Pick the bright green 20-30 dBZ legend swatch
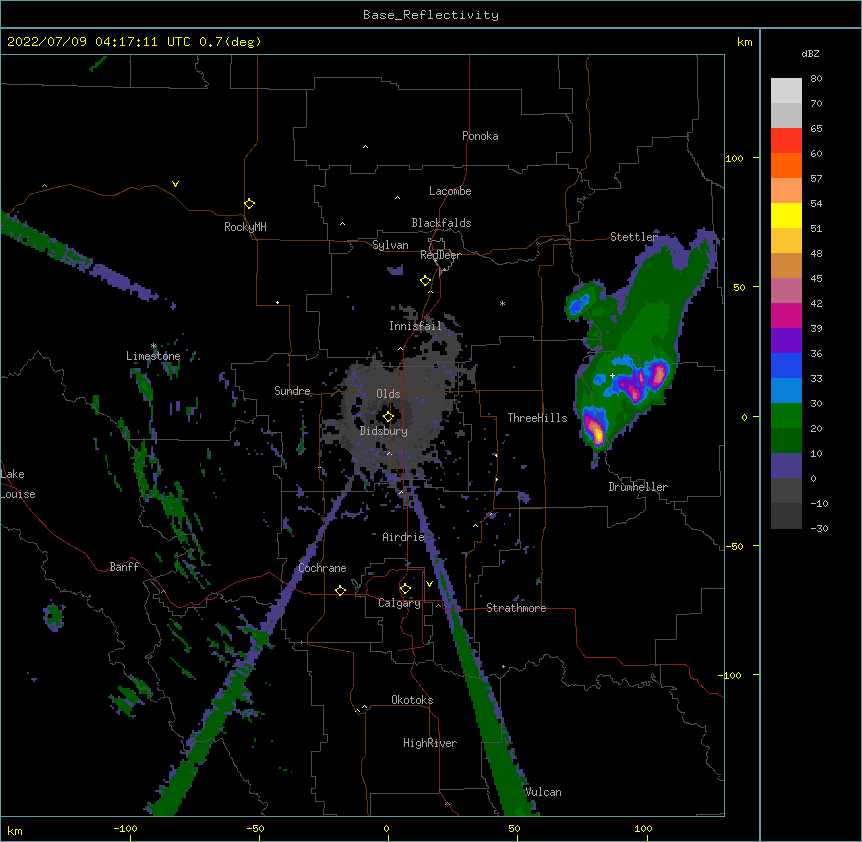The height and width of the screenshot is (842, 862). pos(786,416)
